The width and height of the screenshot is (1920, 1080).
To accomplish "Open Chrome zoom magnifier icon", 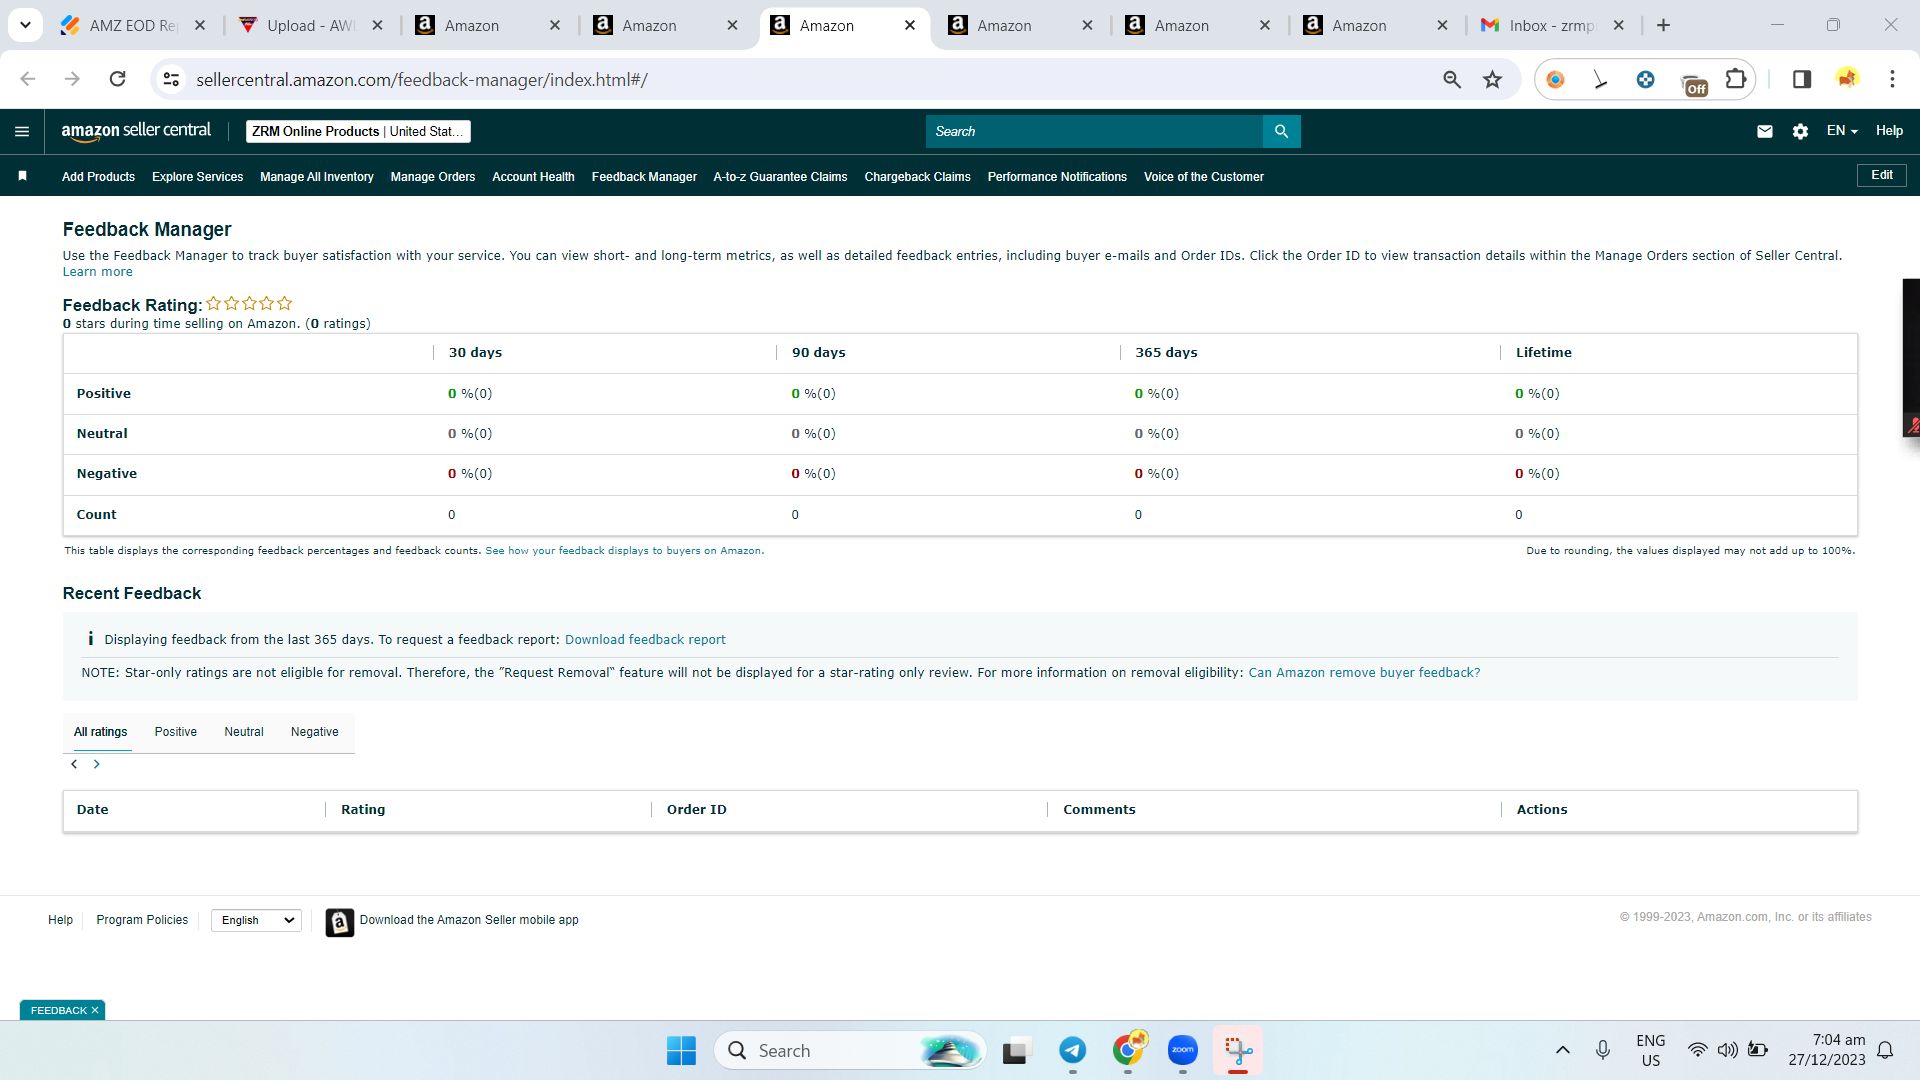I will [1452, 79].
